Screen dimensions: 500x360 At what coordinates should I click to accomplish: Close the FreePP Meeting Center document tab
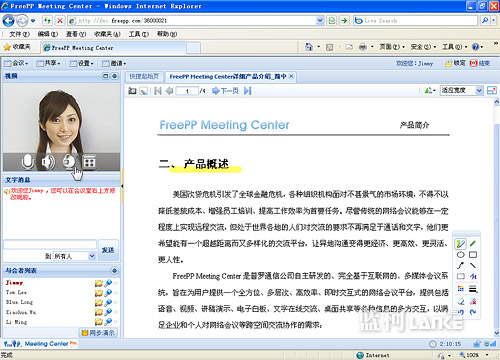coord(291,76)
